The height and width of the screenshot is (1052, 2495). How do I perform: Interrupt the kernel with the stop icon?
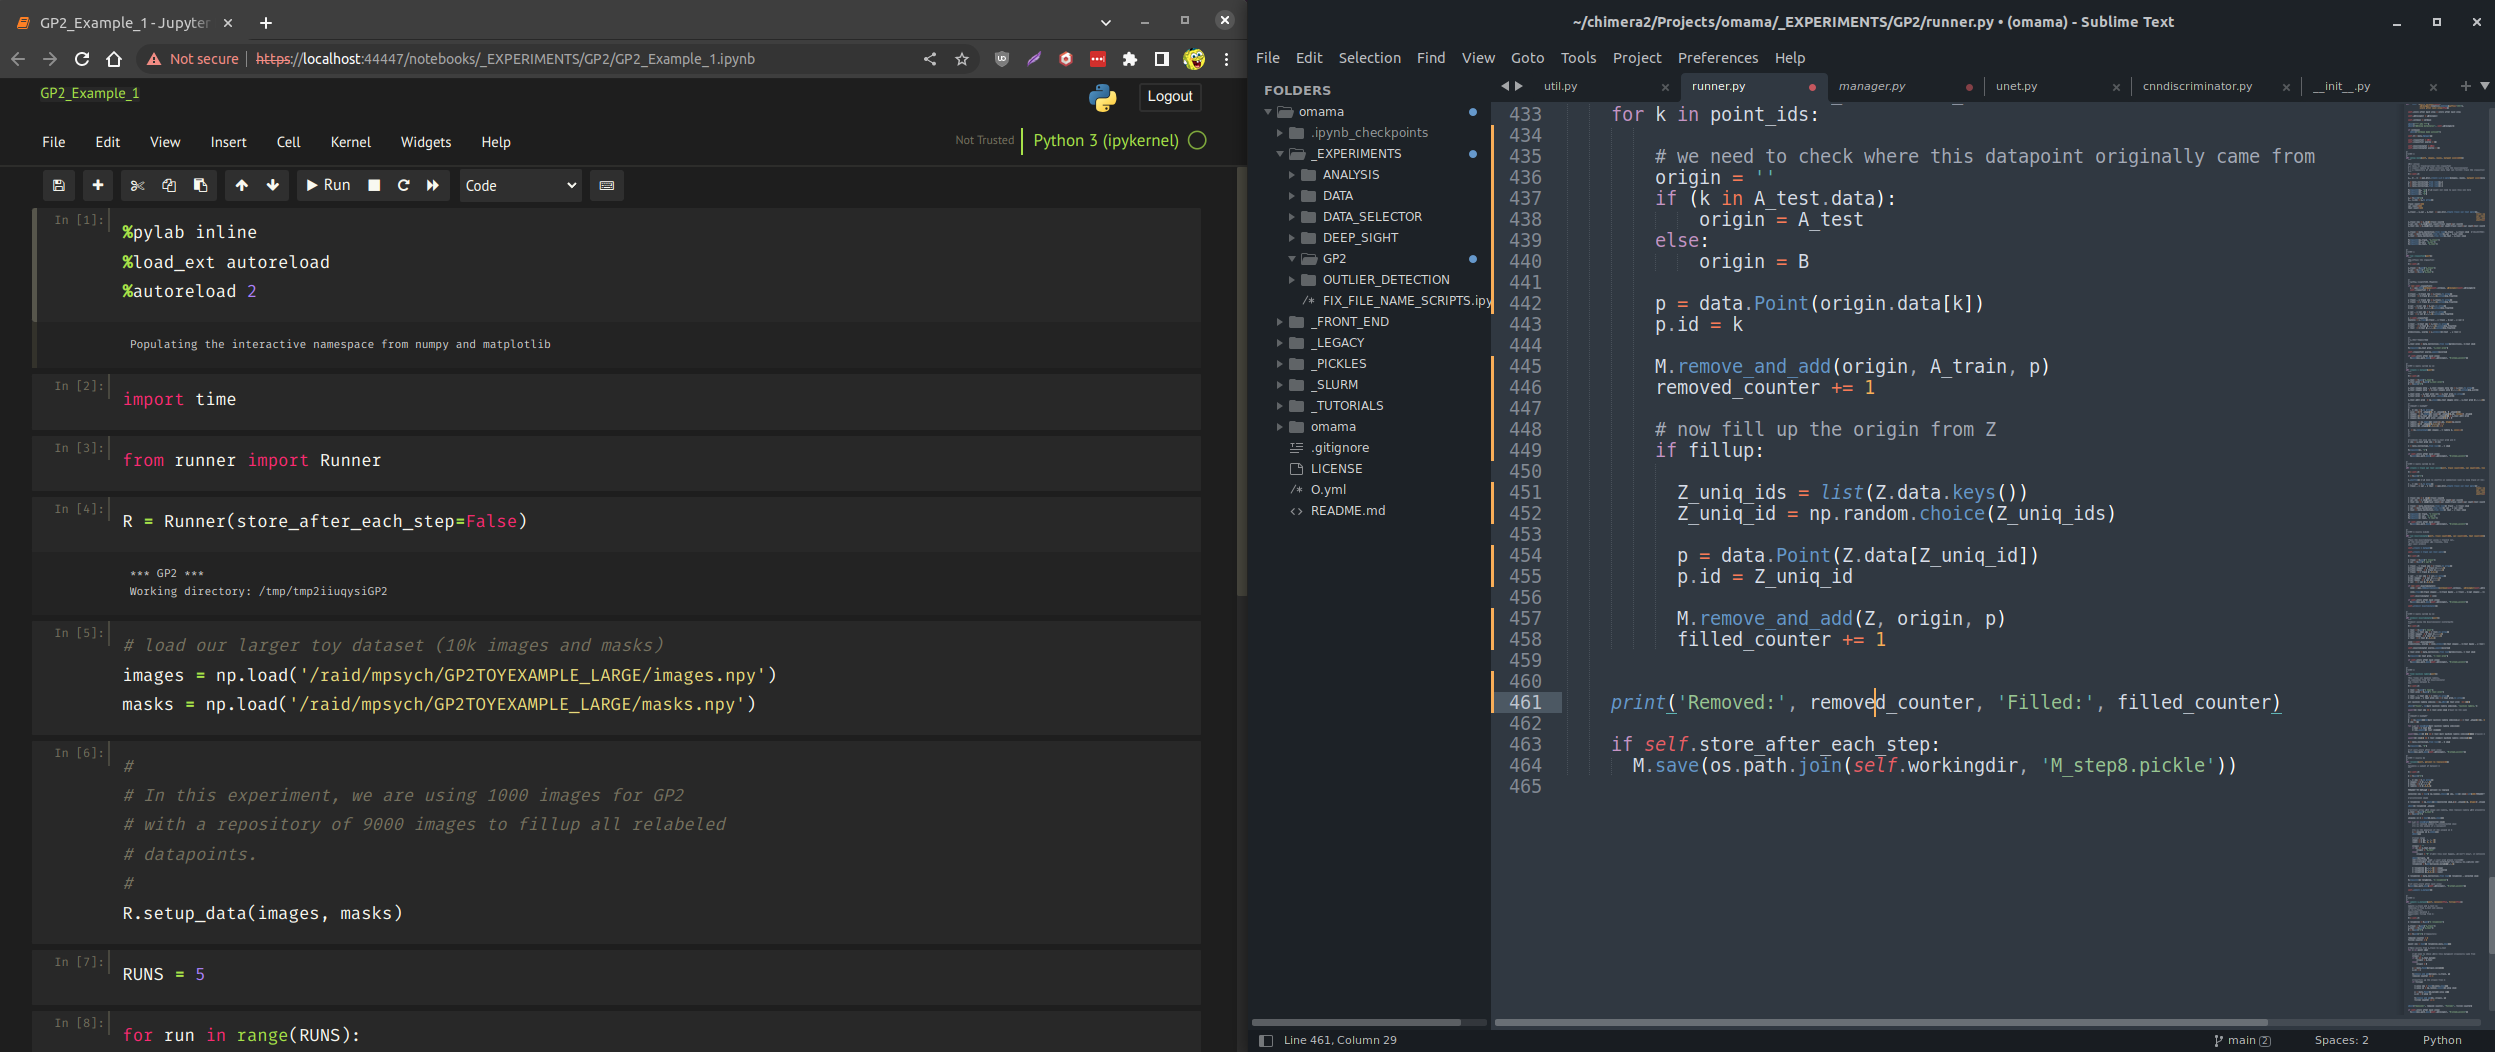click(374, 185)
